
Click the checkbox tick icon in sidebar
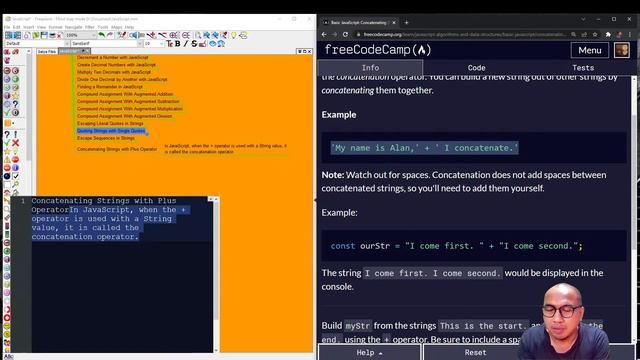tap(16, 176)
